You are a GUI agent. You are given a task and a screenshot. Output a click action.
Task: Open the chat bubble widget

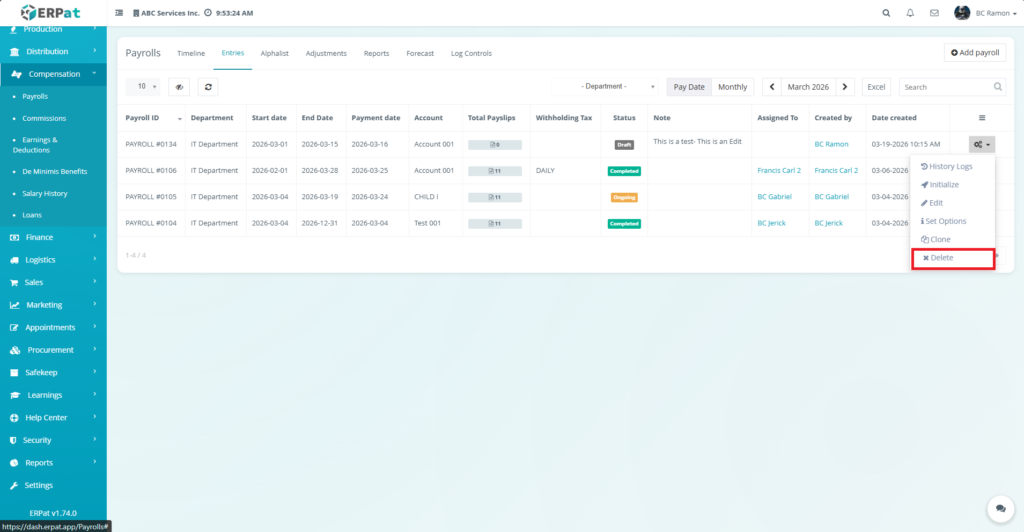pos(997,508)
